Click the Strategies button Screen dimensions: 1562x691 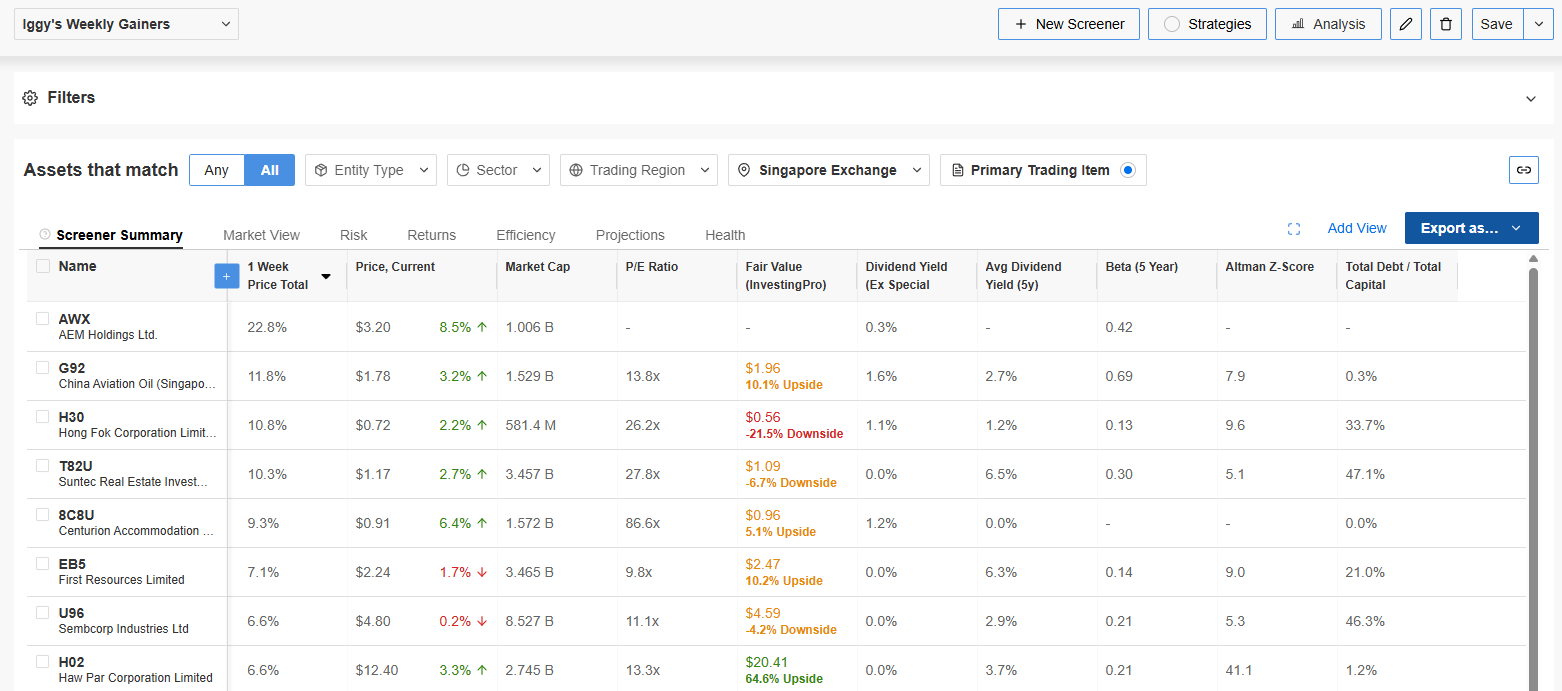(1207, 24)
